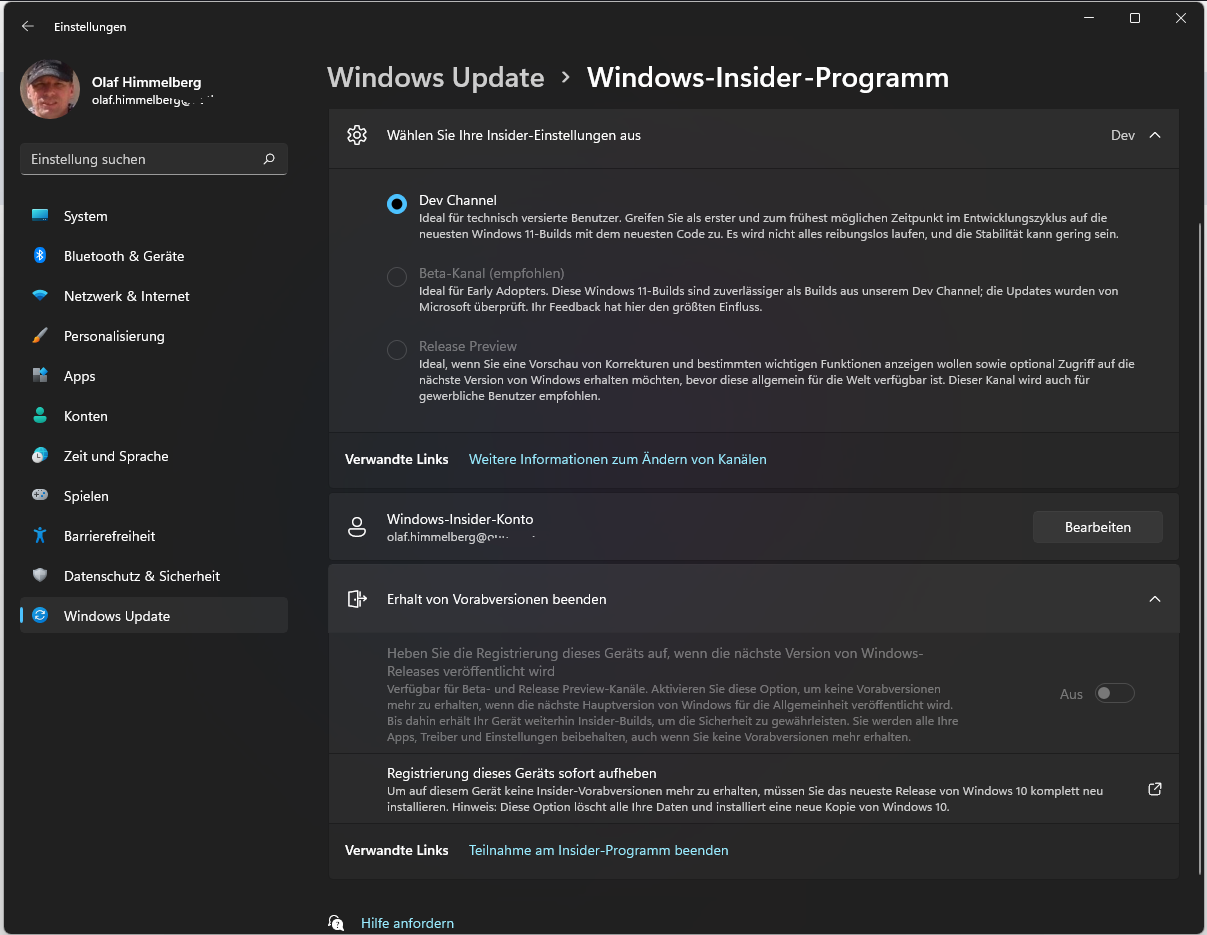The width and height of the screenshot is (1207, 935).
Task: Open Bluetooth & Geräte settings
Action: click(123, 256)
